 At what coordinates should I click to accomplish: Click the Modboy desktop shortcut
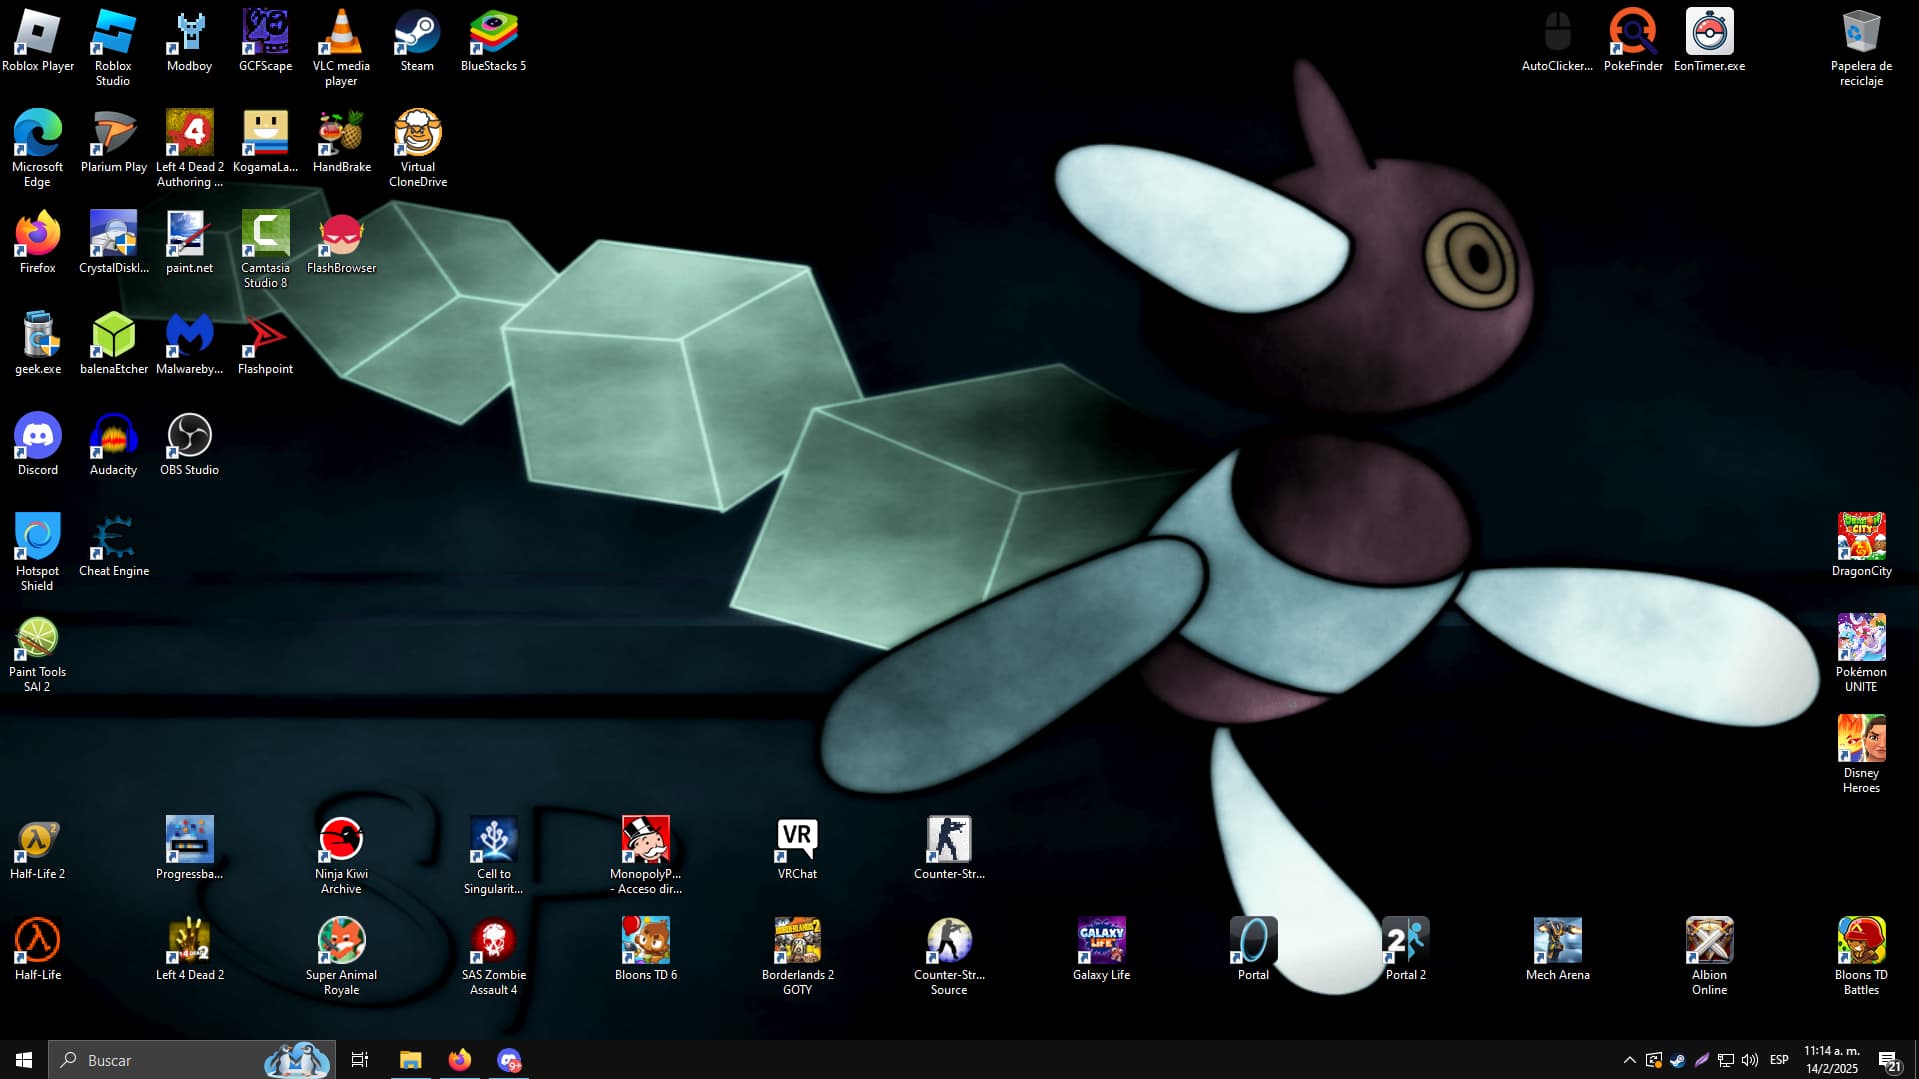[189, 40]
